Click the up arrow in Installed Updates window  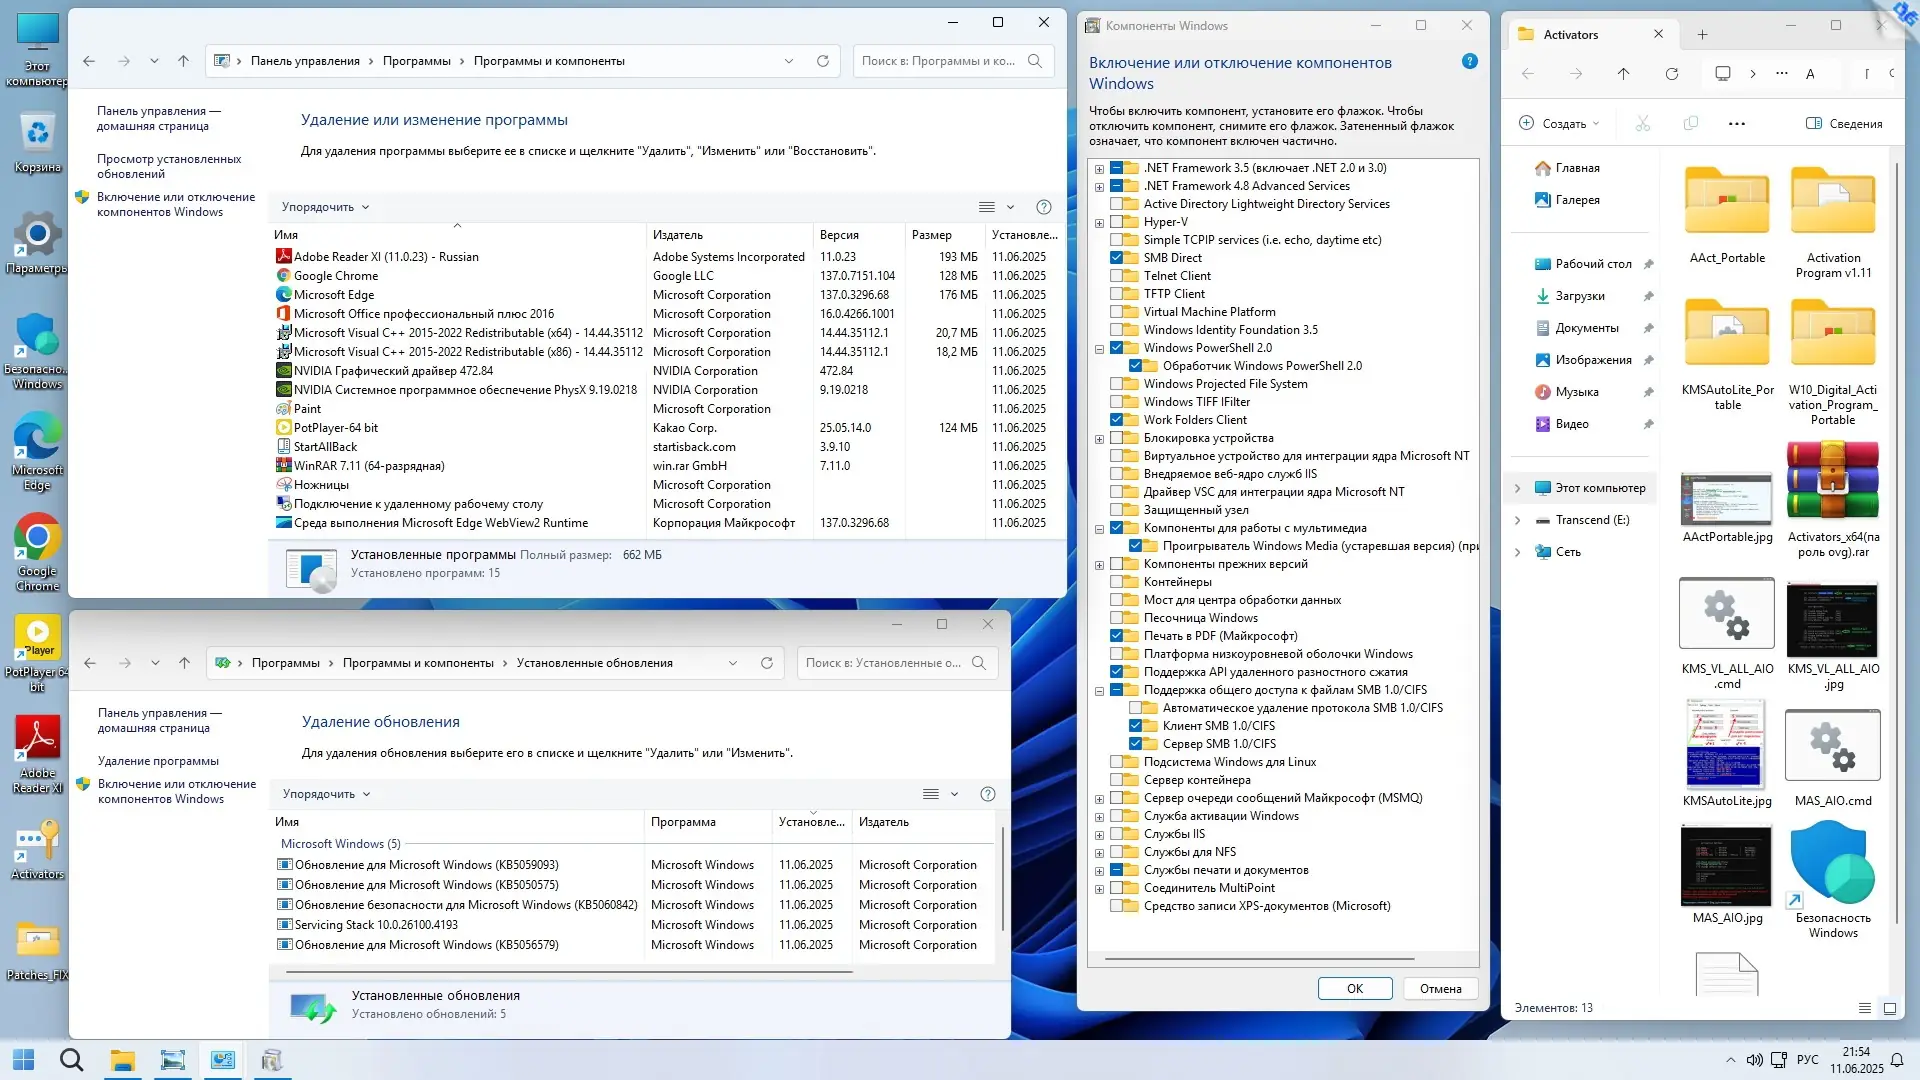click(184, 663)
